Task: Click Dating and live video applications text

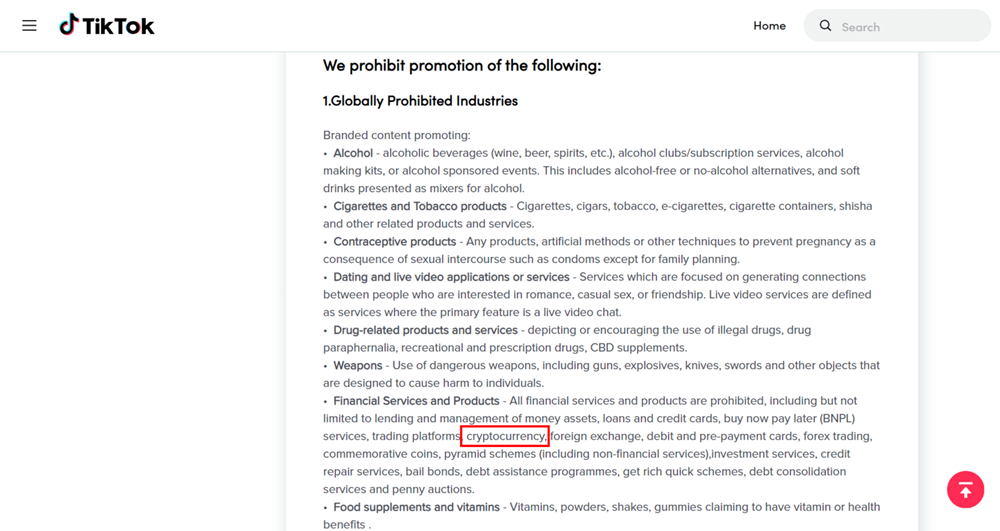Action: pos(451,277)
